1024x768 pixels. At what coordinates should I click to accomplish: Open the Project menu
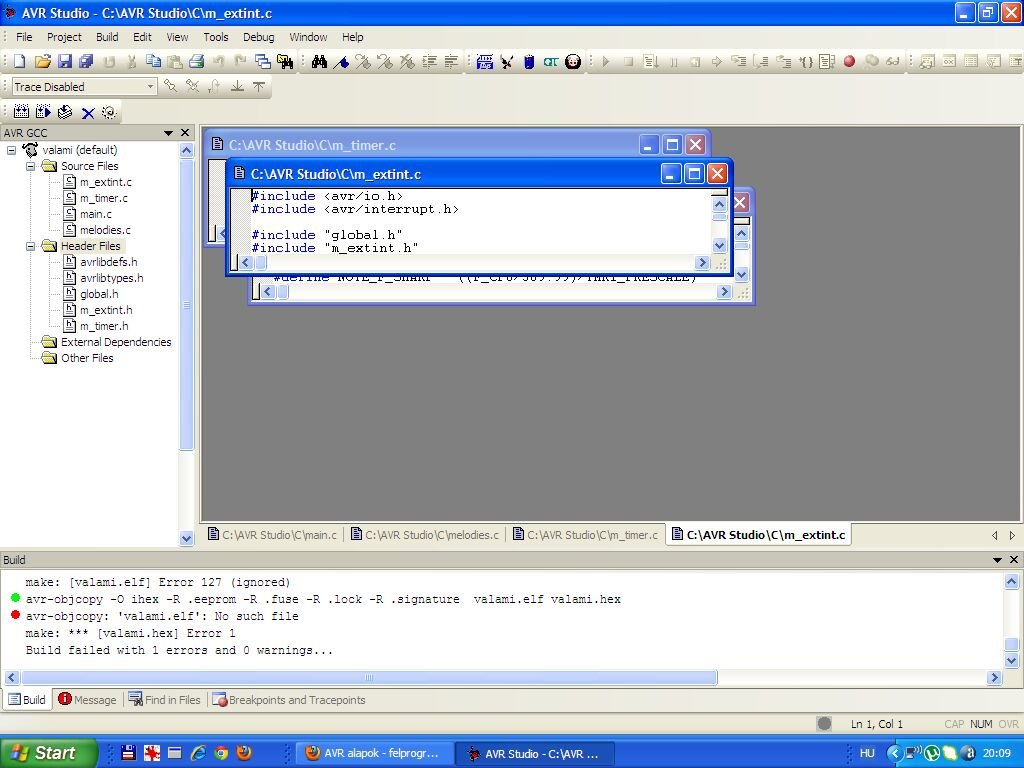64,37
